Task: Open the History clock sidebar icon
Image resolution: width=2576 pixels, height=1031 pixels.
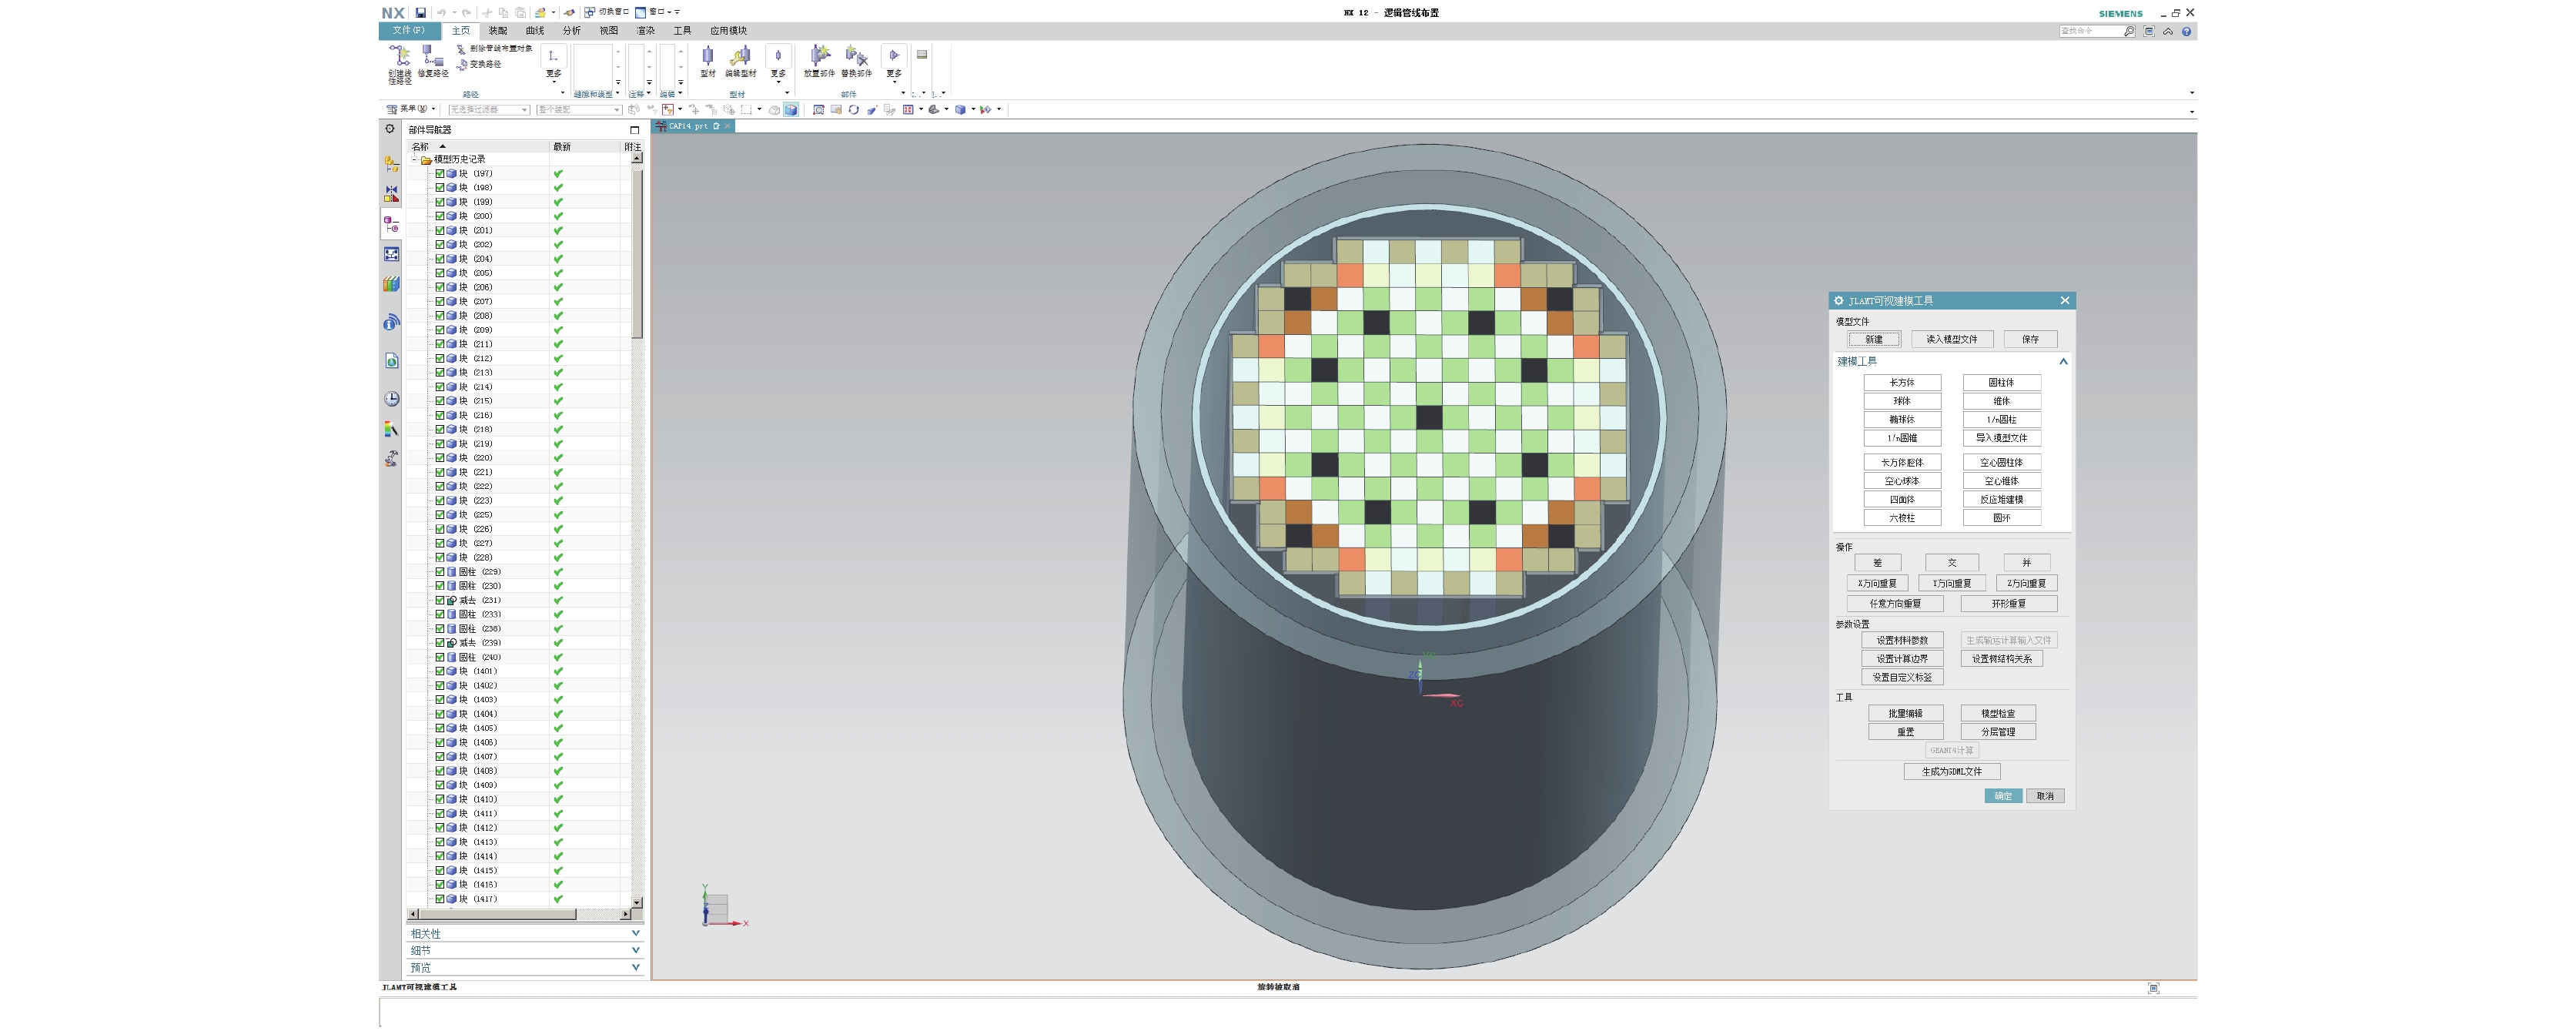Action: 391,399
